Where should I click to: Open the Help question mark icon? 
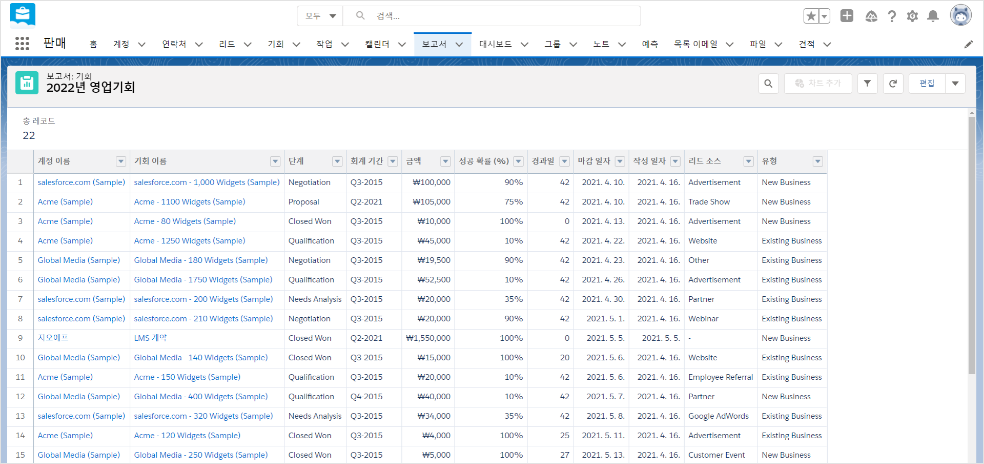pos(892,16)
